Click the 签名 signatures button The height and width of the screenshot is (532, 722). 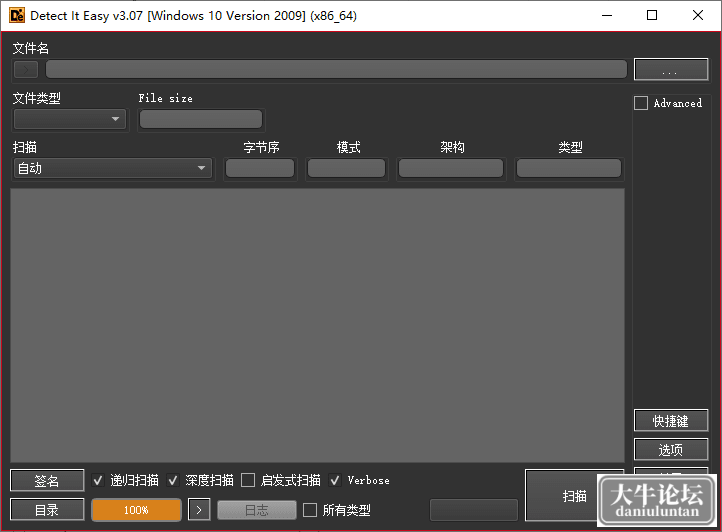(x=47, y=480)
